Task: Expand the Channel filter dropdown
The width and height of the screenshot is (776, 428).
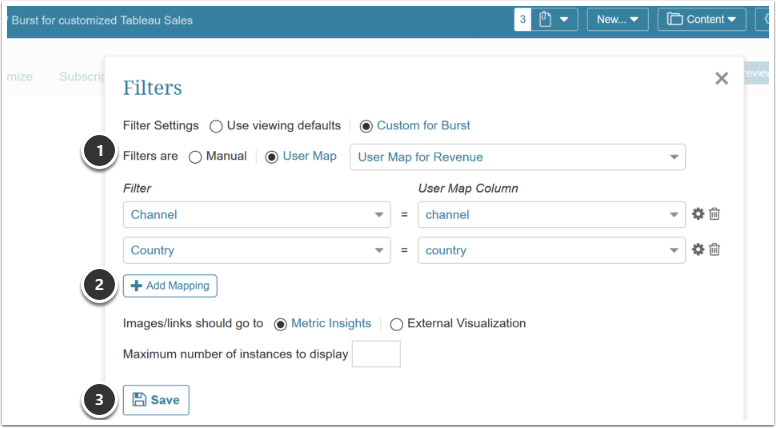Action: point(256,214)
